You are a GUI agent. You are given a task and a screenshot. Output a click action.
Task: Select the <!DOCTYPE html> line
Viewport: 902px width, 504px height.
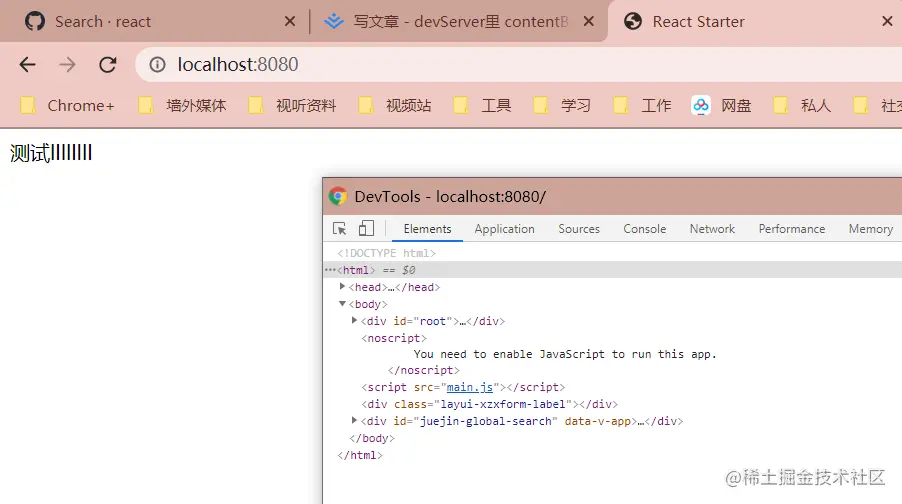[x=387, y=253]
